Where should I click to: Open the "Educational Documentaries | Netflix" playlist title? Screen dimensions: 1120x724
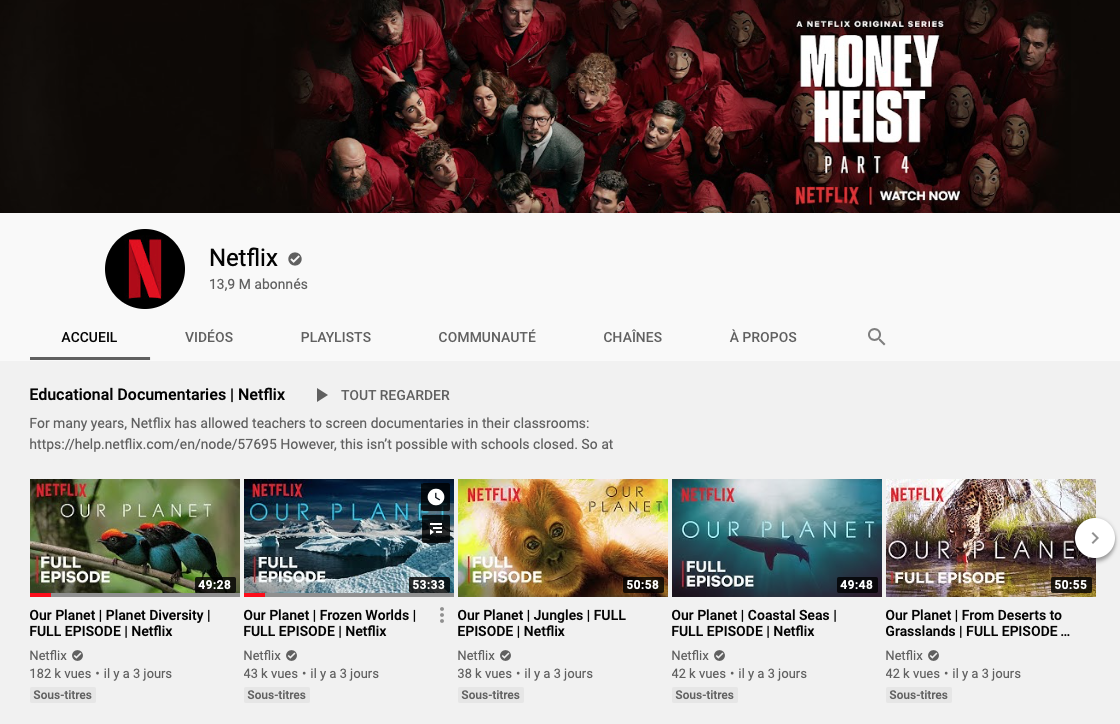[x=157, y=394]
